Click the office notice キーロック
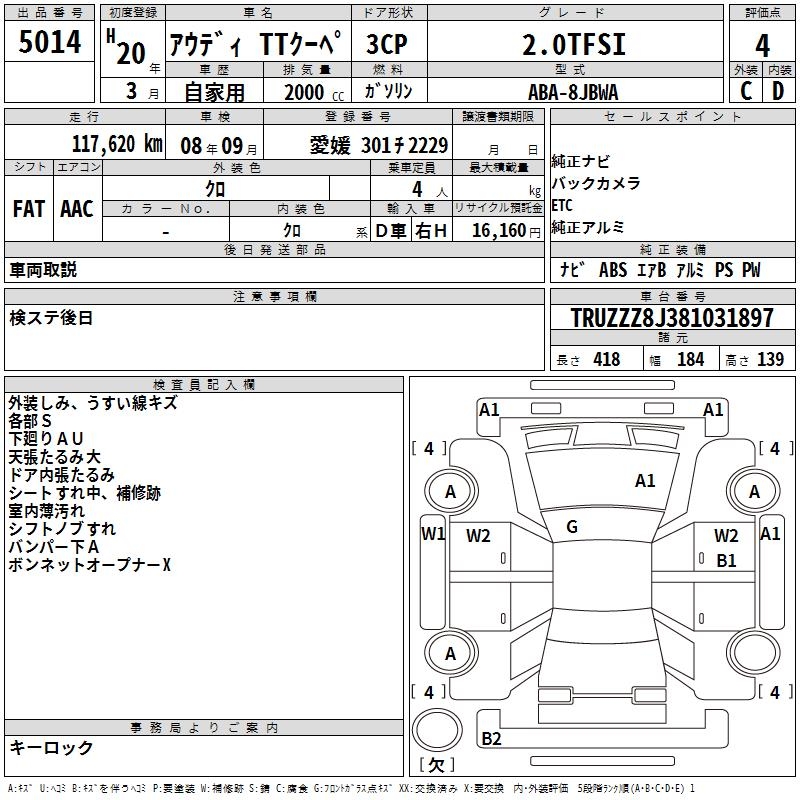 pos(51,748)
